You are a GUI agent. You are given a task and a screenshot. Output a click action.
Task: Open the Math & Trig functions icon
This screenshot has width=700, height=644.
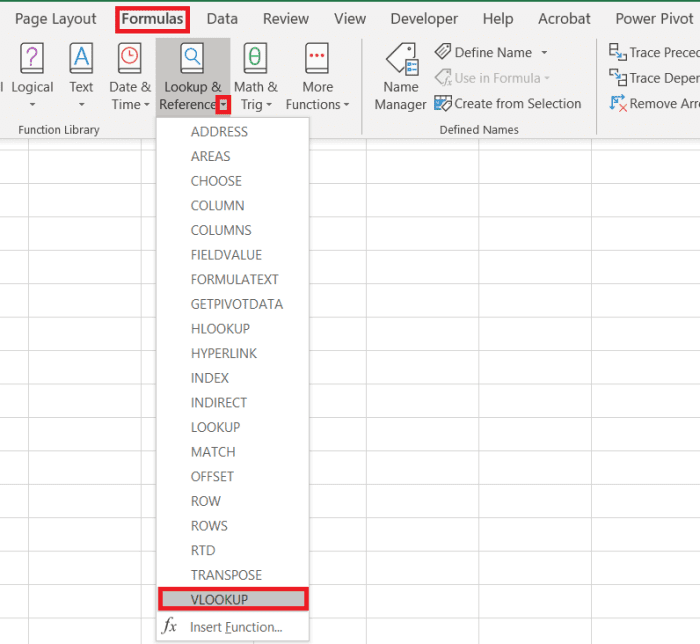pyautogui.click(x=255, y=58)
